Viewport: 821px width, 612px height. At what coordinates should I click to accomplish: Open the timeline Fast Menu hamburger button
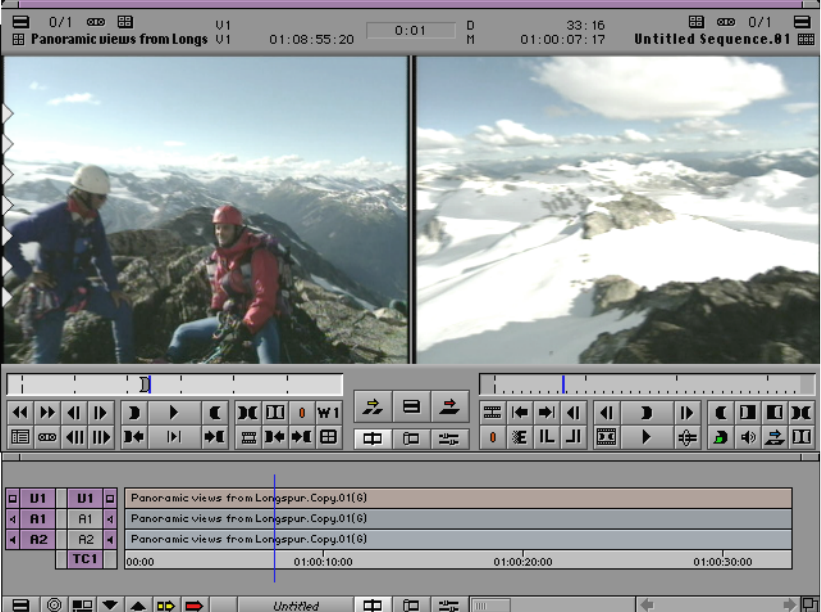[21, 605]
